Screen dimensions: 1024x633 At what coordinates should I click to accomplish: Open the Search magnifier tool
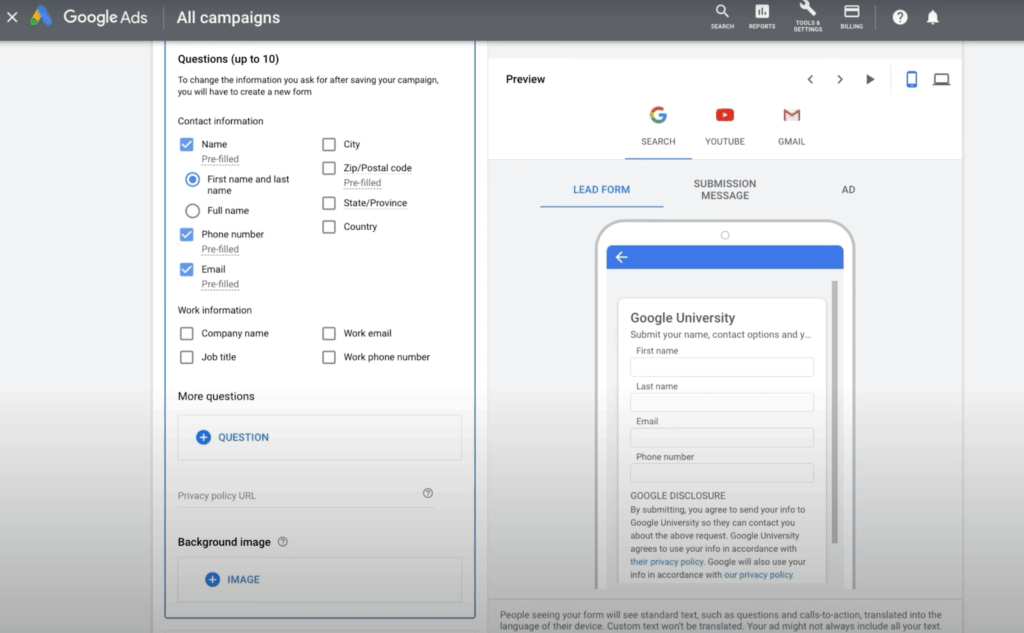(722, 17)
